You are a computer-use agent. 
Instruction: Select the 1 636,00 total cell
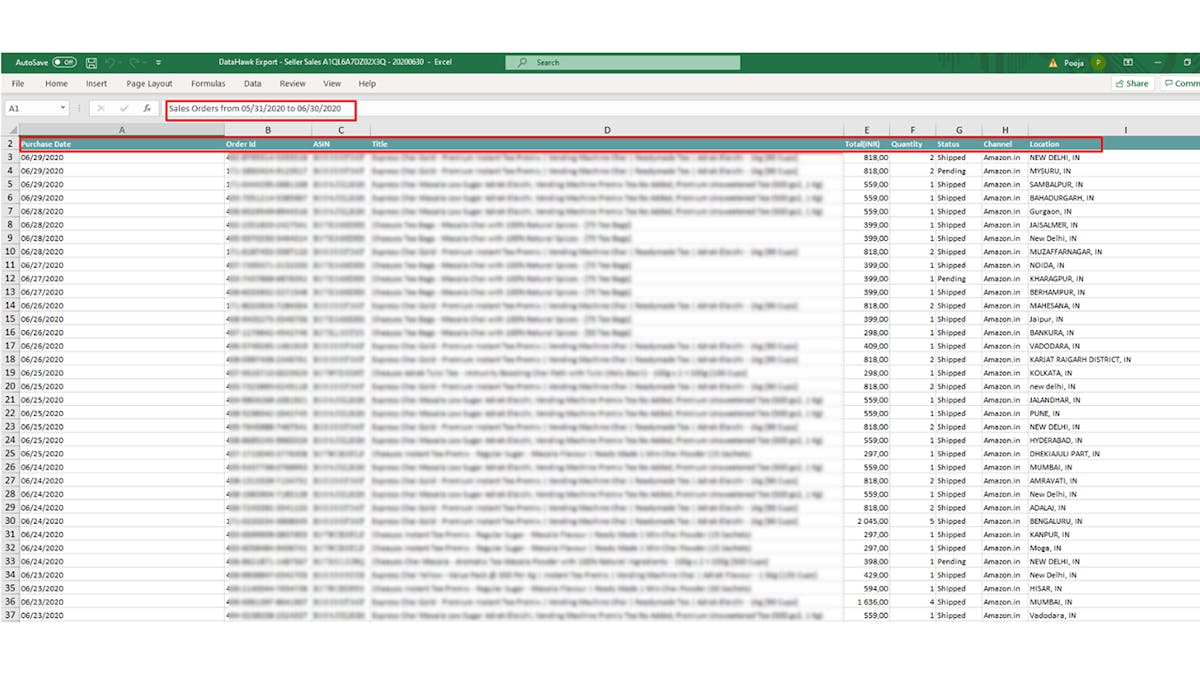click(x=867, y=602)
